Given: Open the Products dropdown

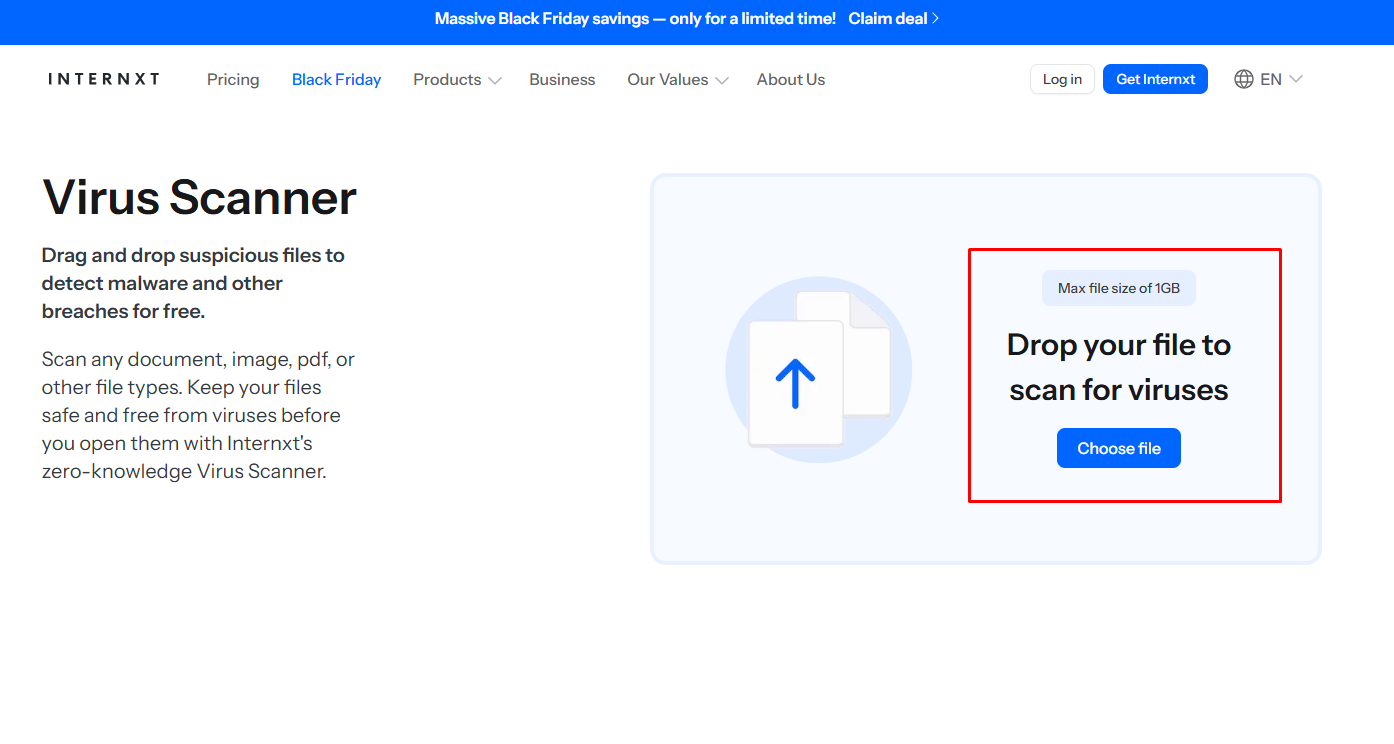Looking at the screenshot, I should pos(448,79).
